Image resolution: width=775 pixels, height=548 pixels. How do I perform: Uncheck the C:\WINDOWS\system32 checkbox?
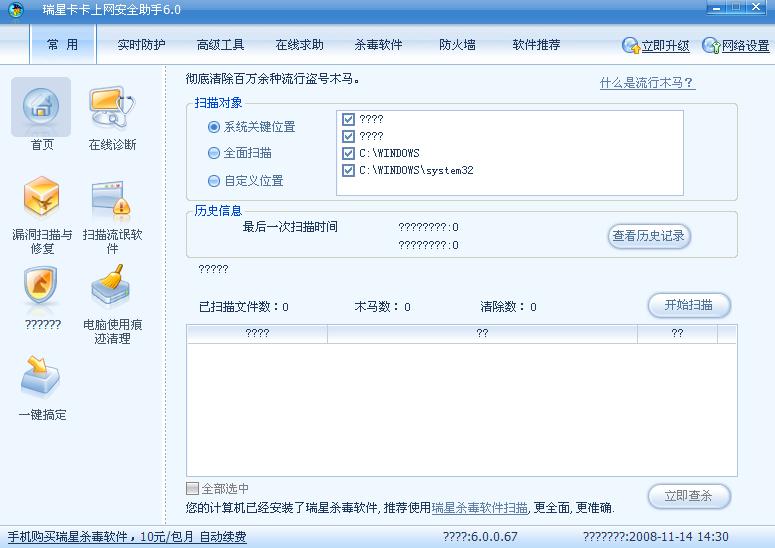[348, 170]
